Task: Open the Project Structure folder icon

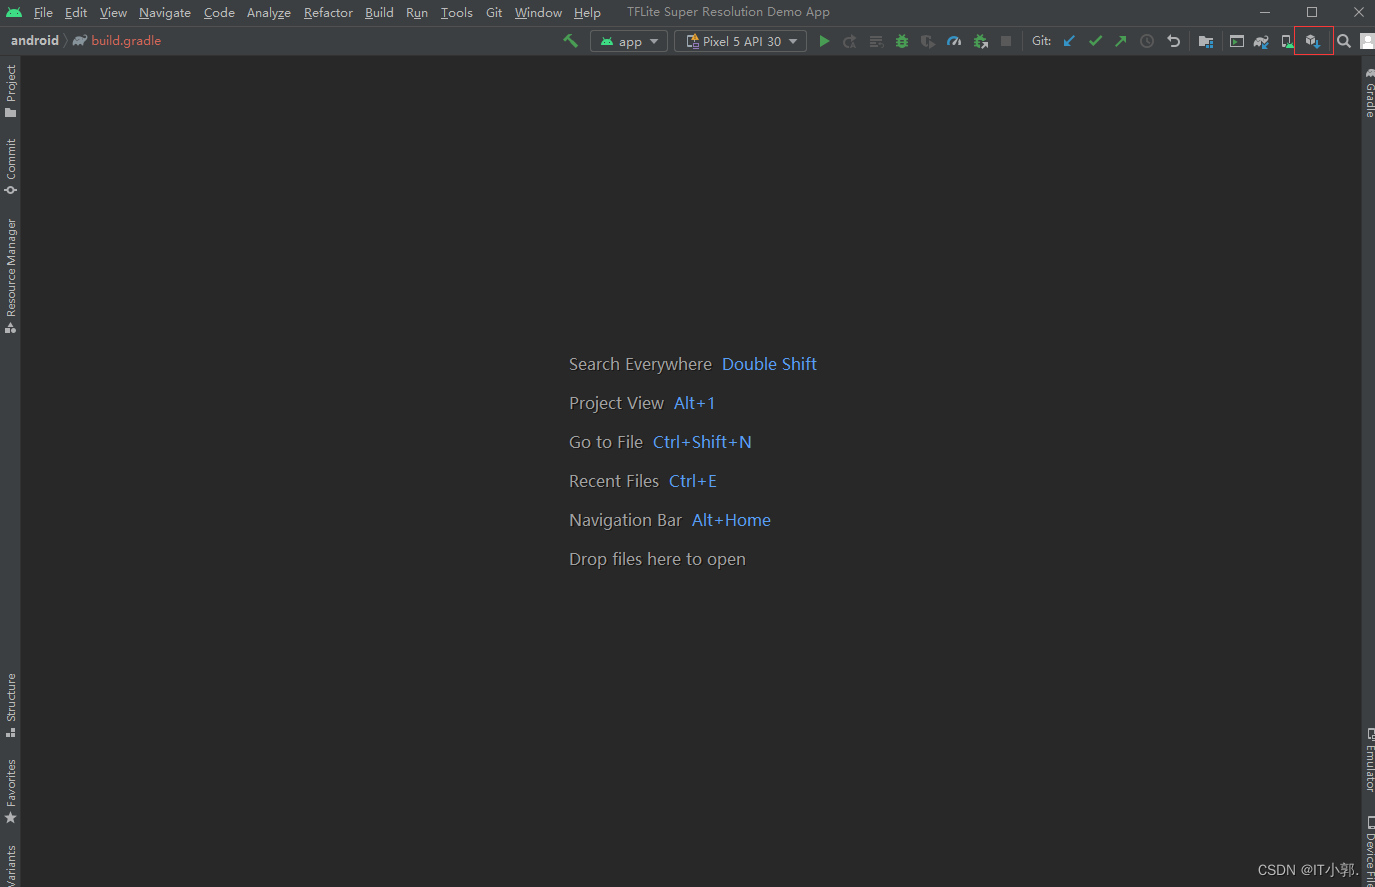Action: pyautogui.click(x=1206, y=41)
